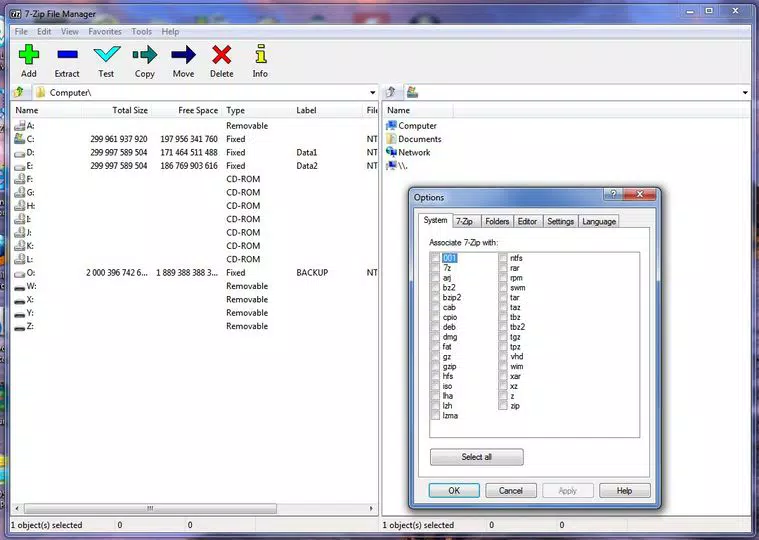The image size is (759, 540).
Task: Check the zip association checkbox
Action: click(503, 406)
